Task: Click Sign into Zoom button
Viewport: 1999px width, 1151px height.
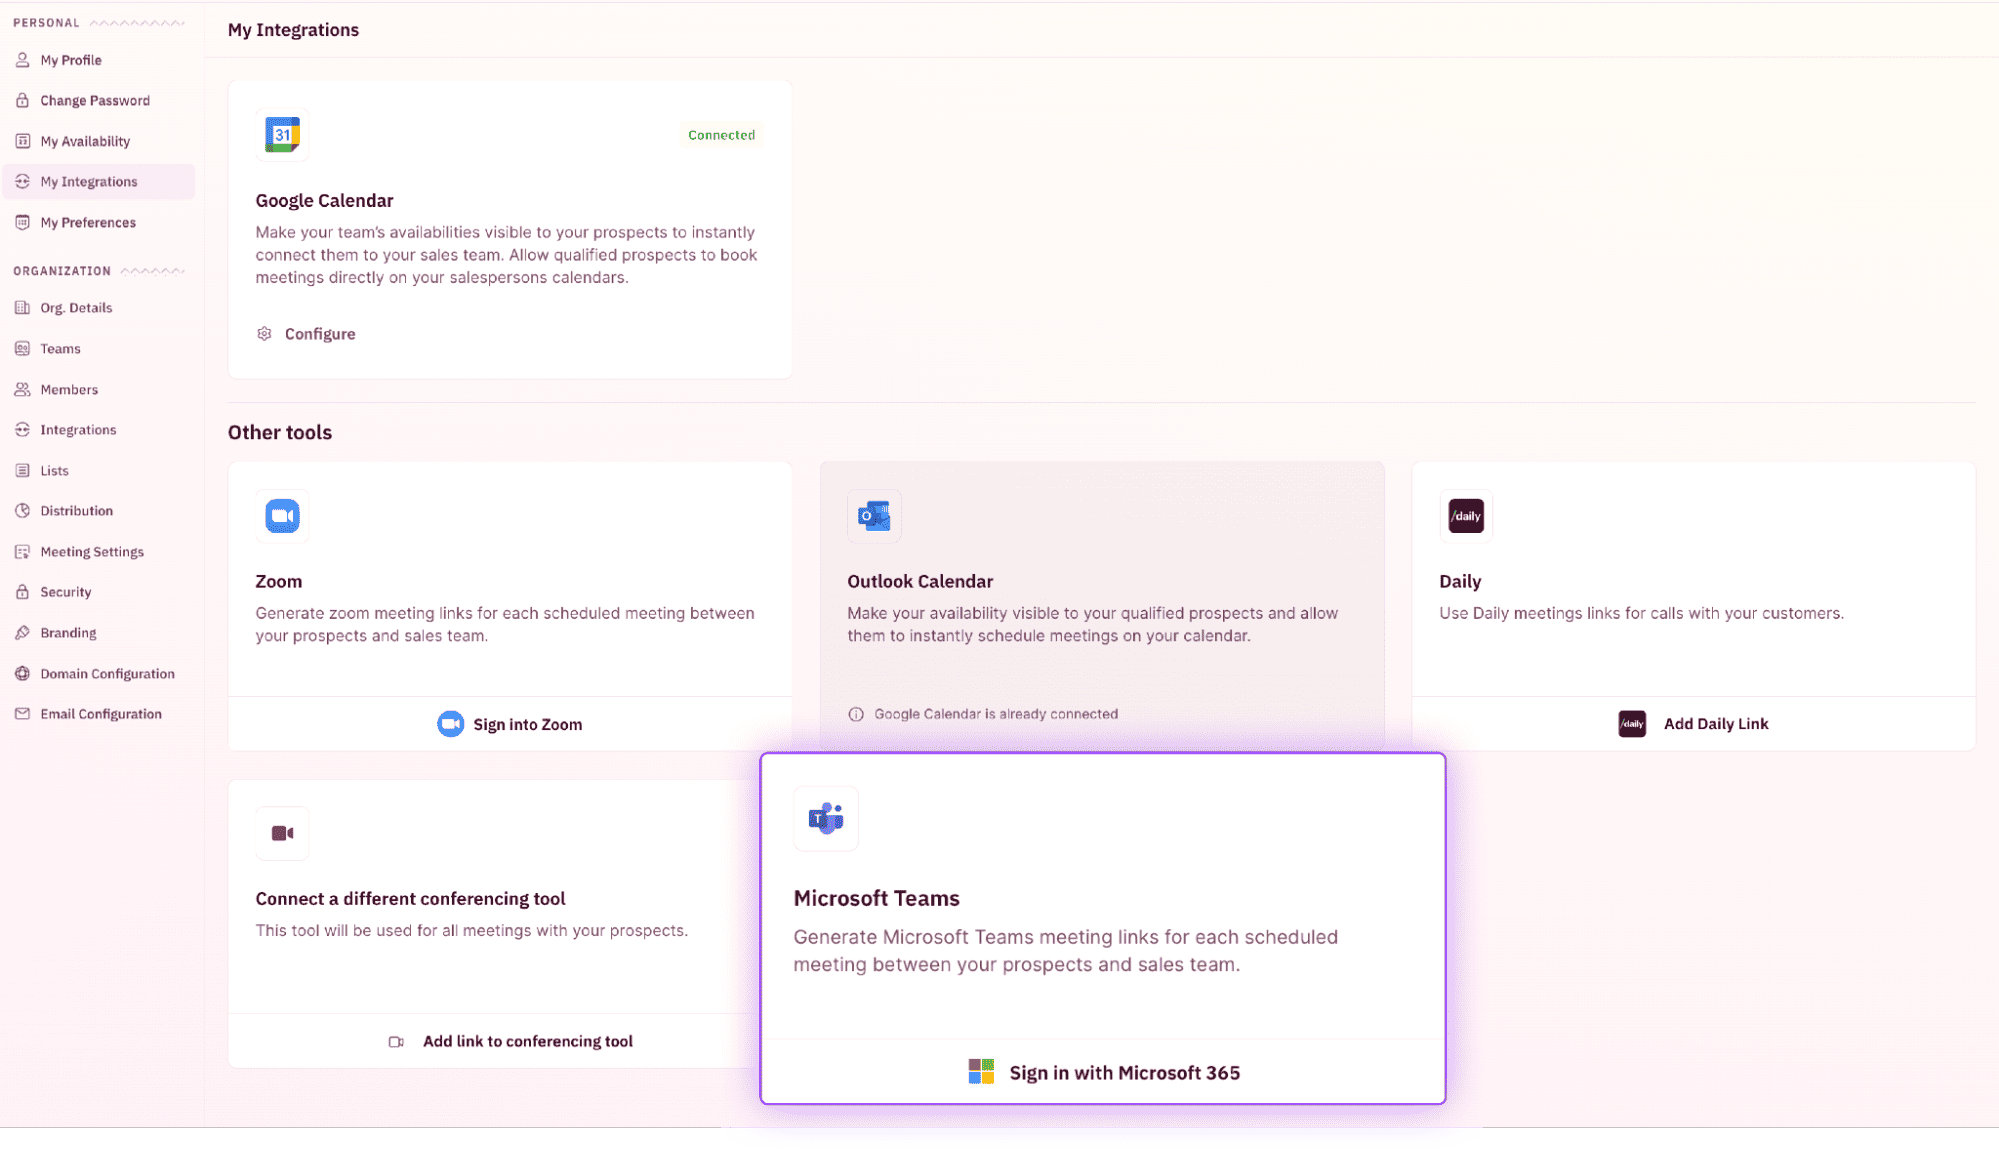Action: click(x=509, y=724)
